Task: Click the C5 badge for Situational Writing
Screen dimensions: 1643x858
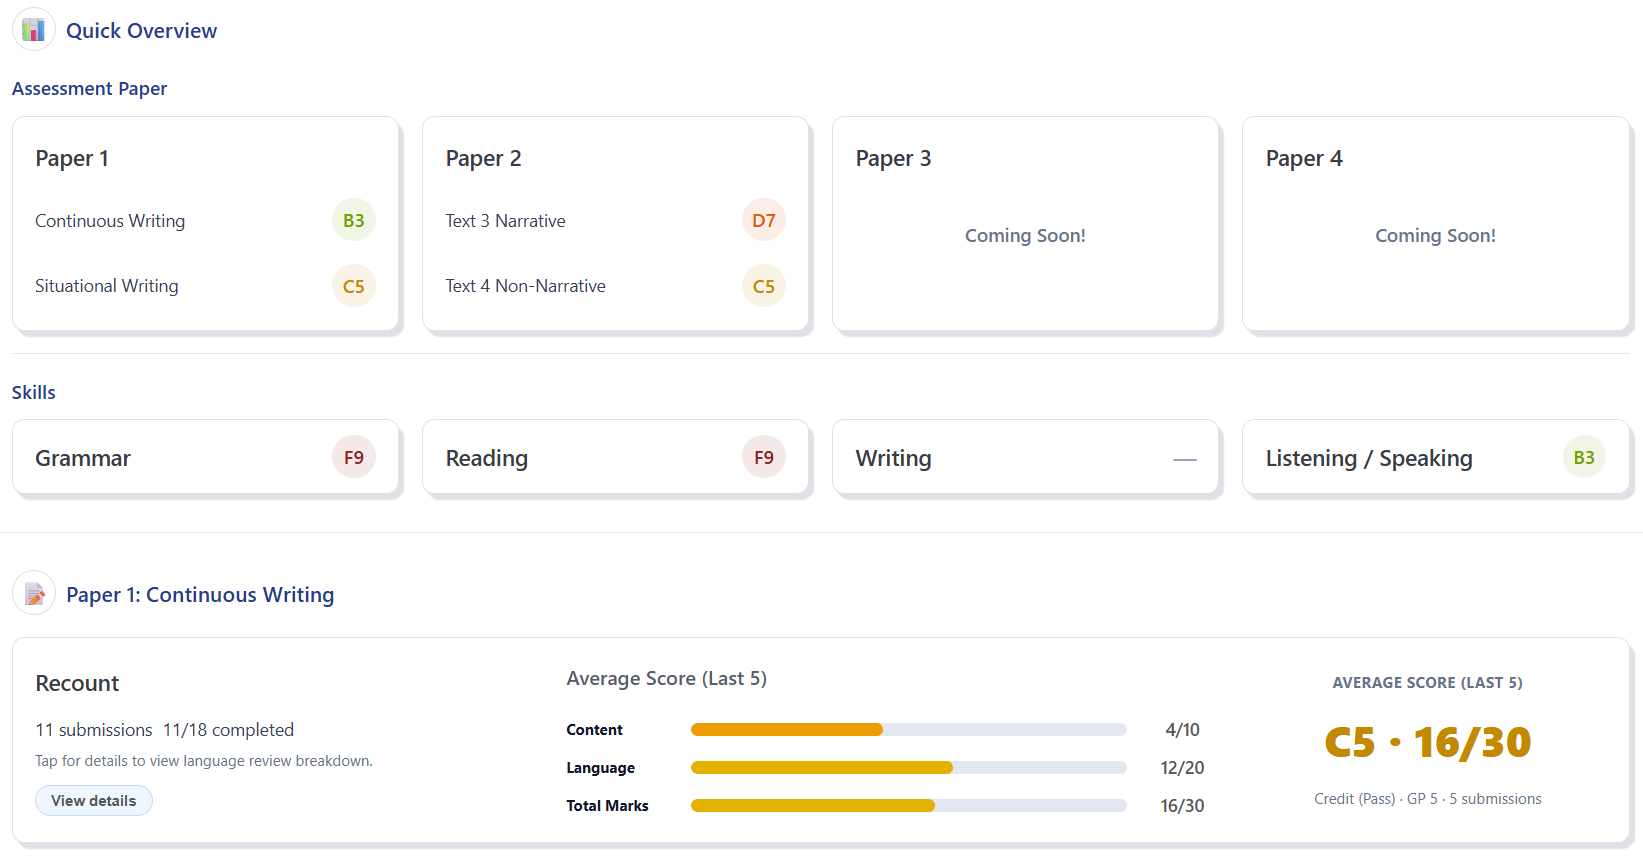Action: (x=354, y=286)
